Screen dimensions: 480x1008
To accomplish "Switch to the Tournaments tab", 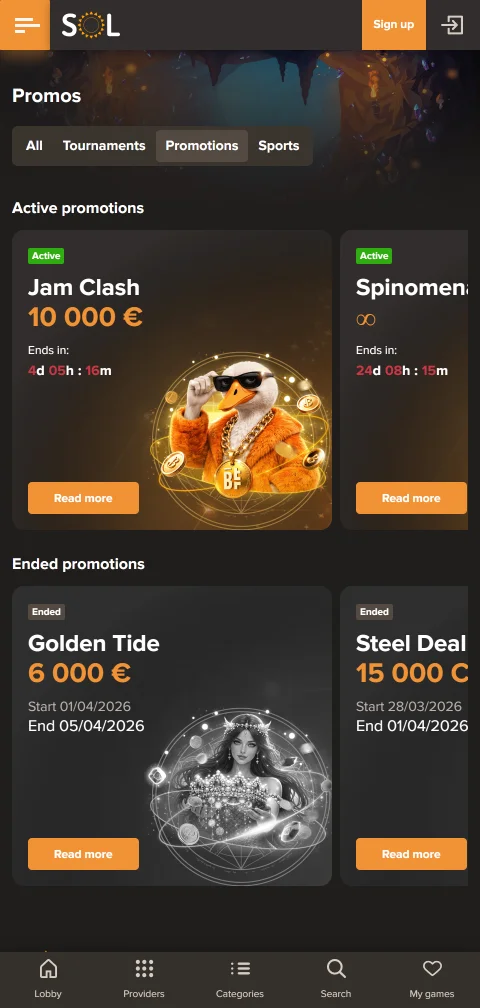I will (x=104, y=146).
